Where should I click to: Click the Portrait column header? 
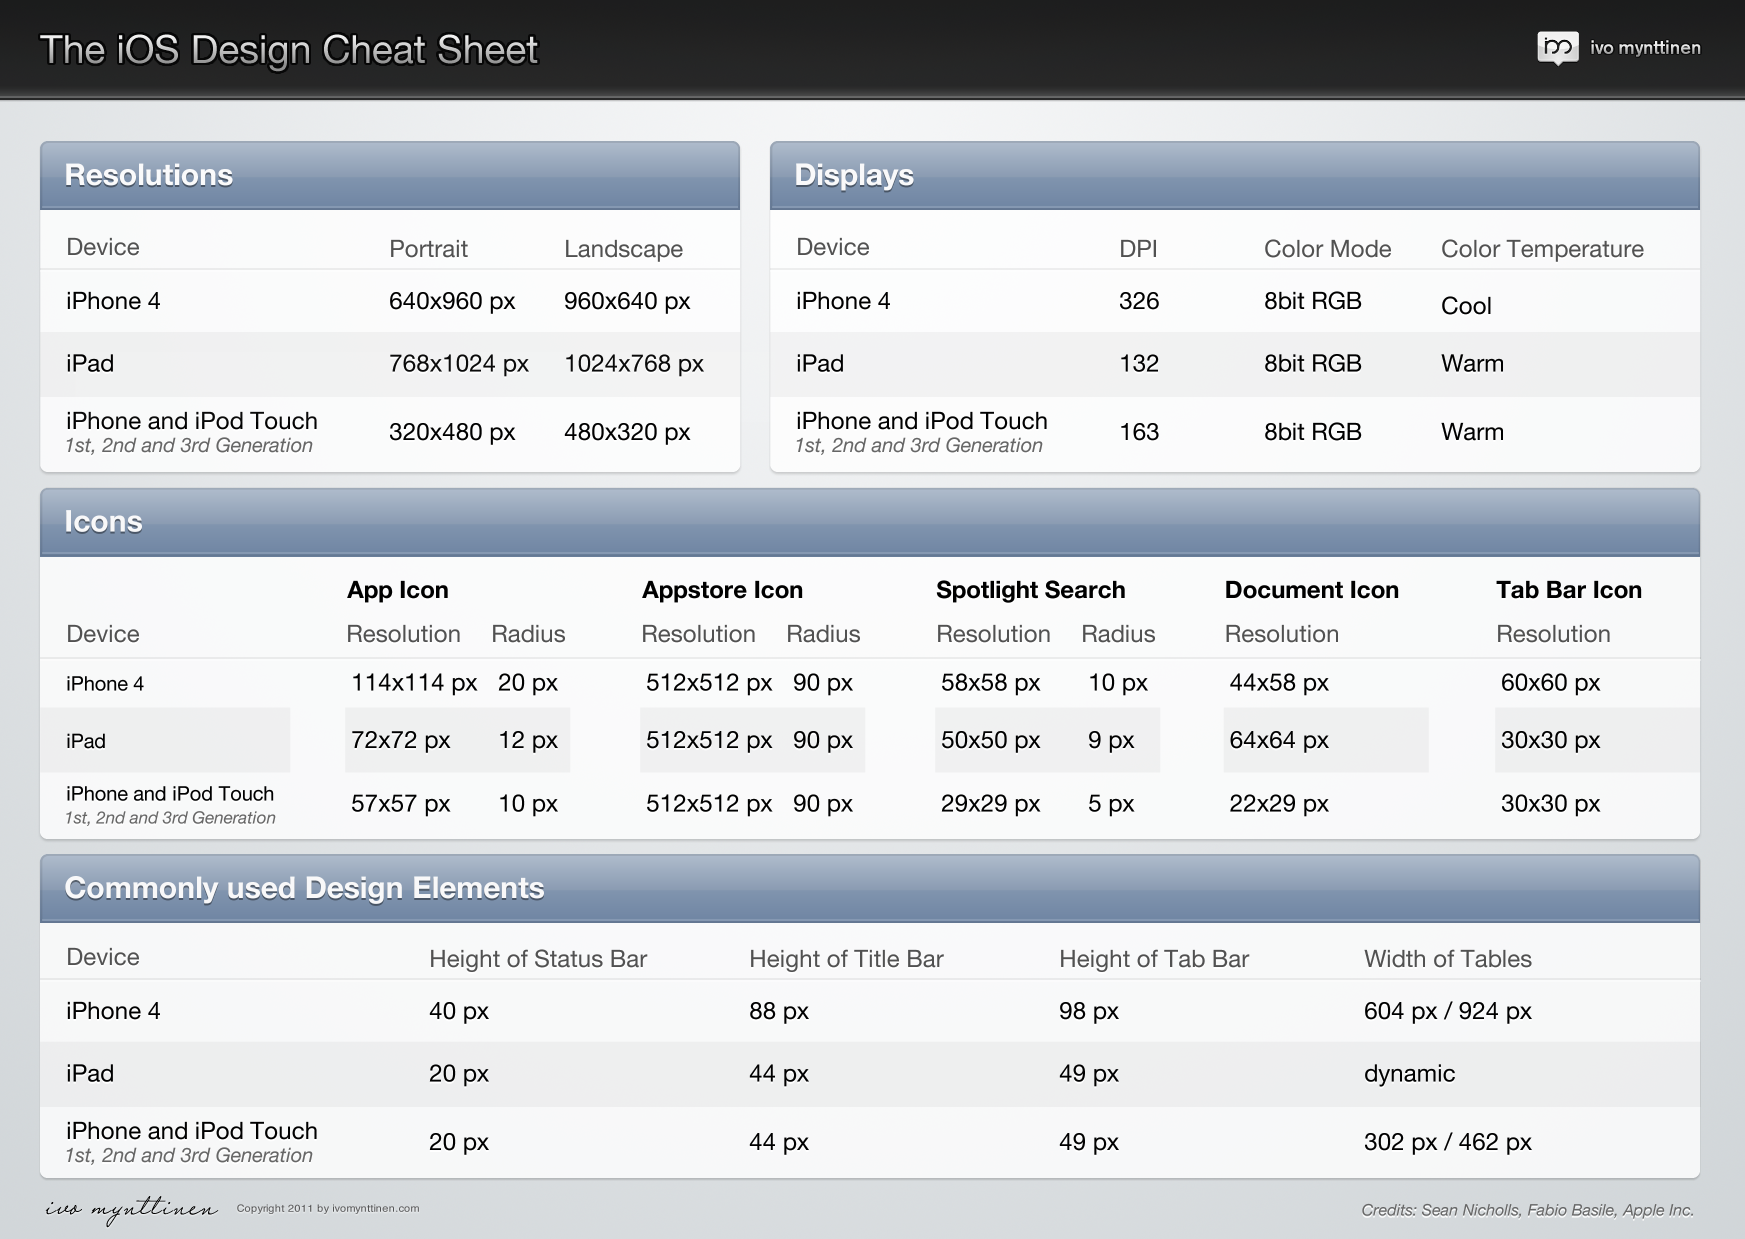pyautogui.click(x=428, y=249)
